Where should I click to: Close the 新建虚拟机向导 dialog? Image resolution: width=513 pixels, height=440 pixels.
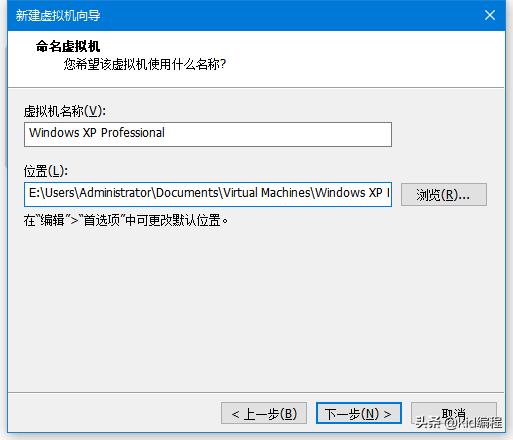pos(490,15)
